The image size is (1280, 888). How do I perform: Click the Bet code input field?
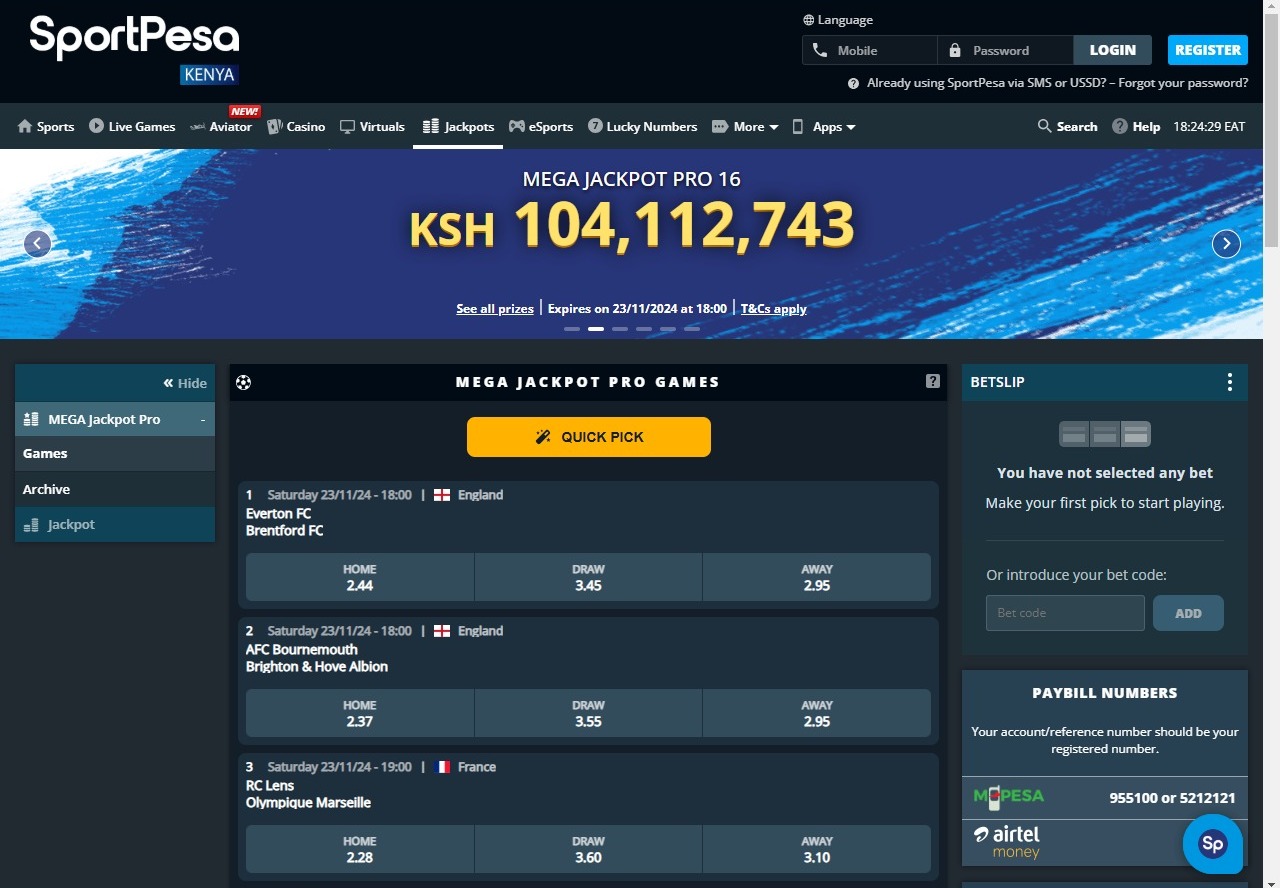[1065, 613]
